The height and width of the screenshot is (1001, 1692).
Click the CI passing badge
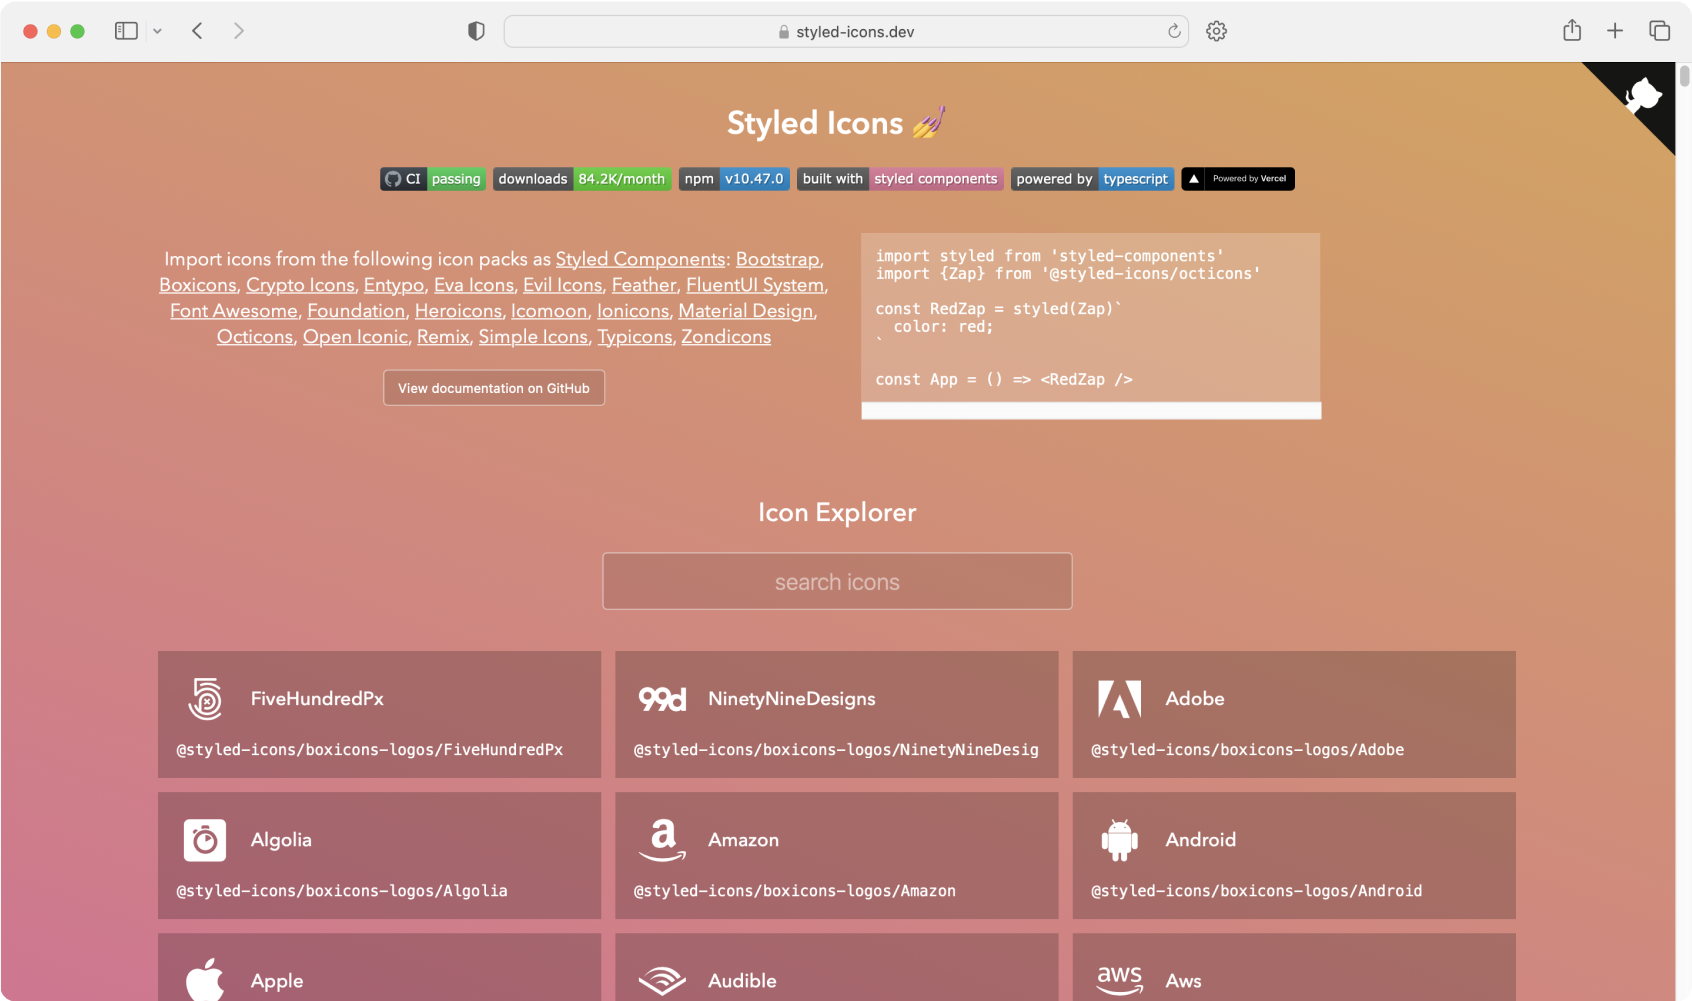pyautogui.click(x=433, y=179)
